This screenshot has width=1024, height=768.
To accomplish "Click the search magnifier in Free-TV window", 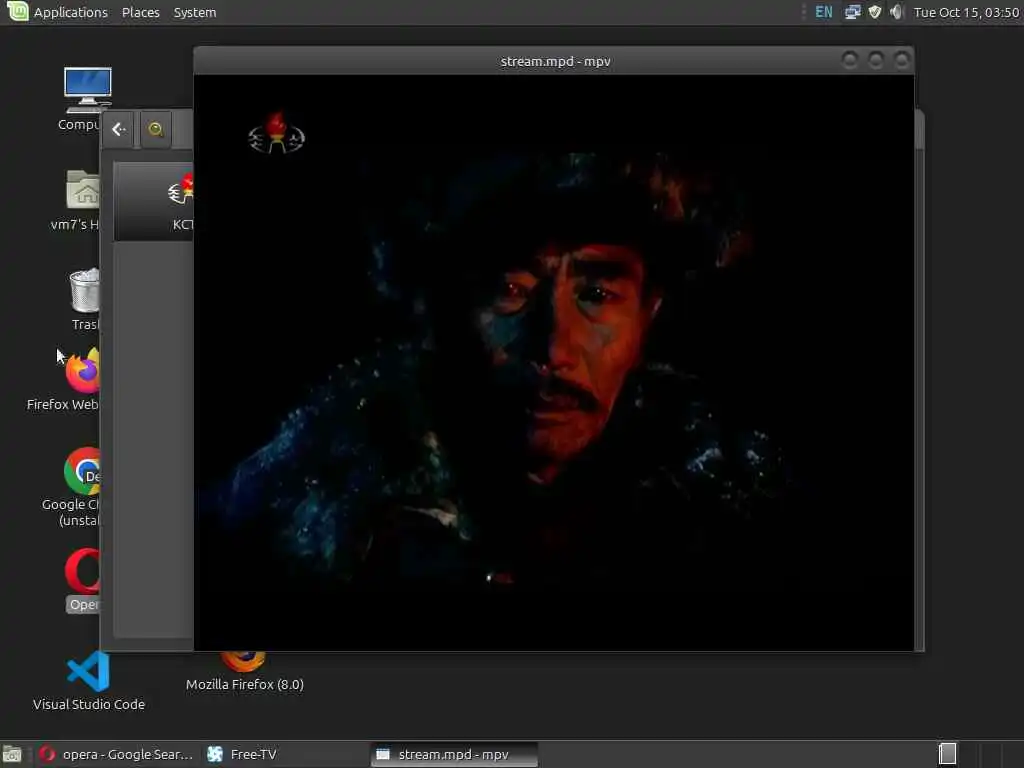I will click(155, 129).
